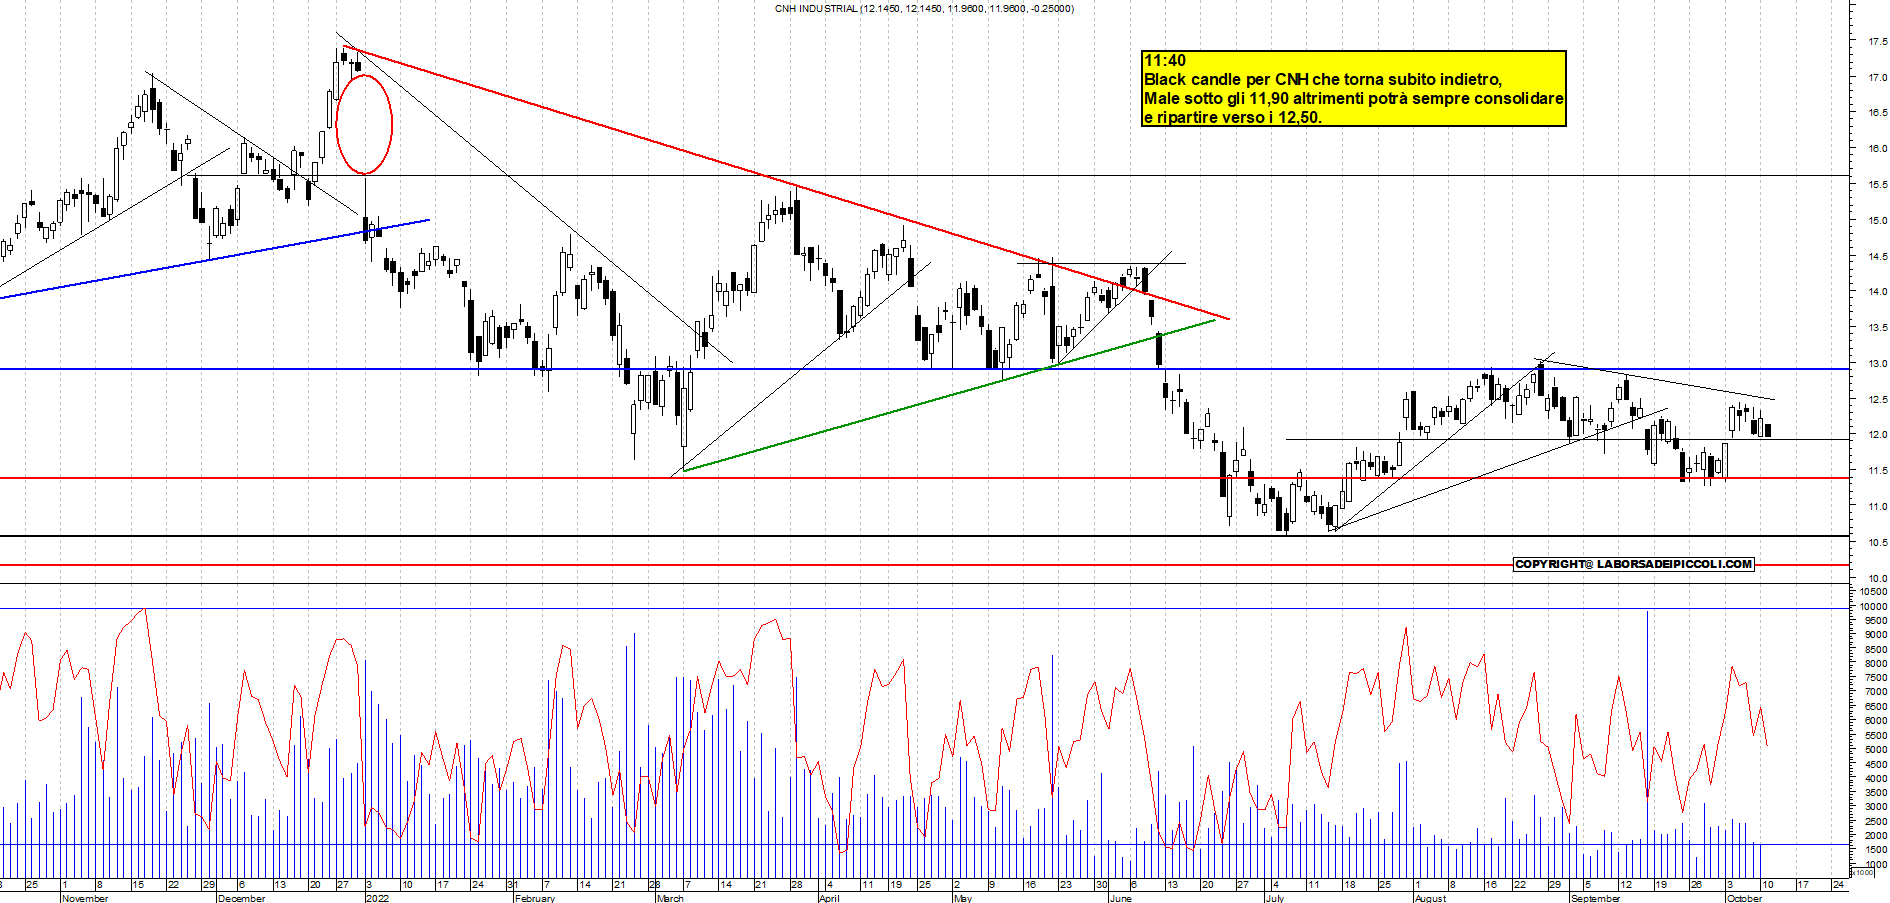Click the 9000 volume axis label

pyautogui.click(x=1876, y=635)
